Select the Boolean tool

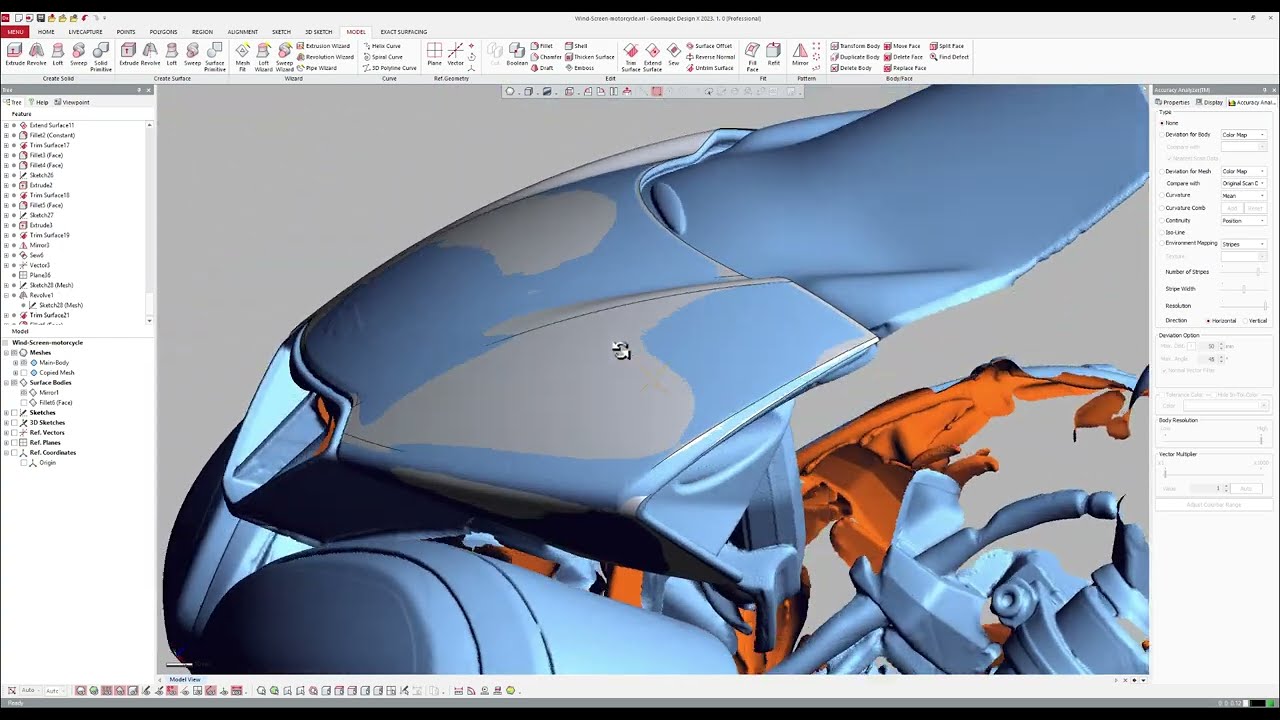point(517,55)
